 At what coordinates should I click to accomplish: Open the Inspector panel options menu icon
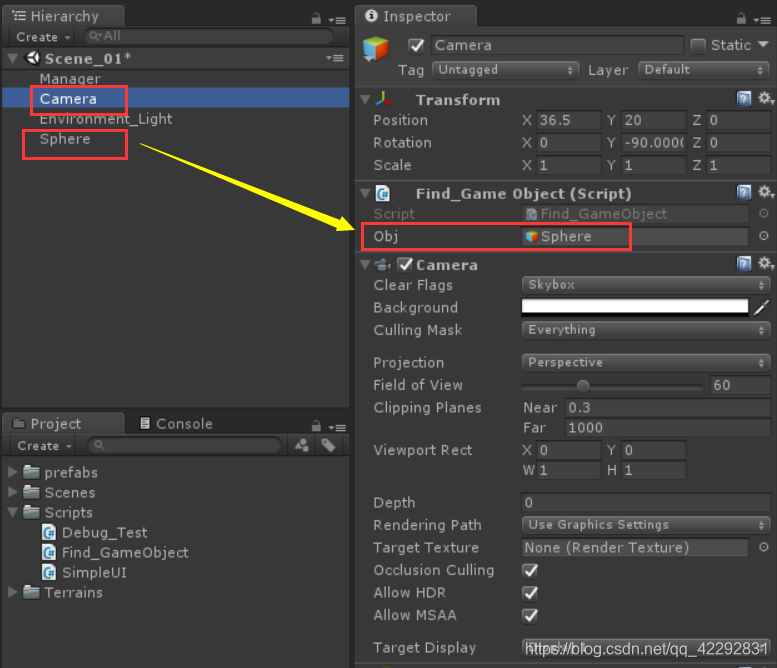click(763, 20)
